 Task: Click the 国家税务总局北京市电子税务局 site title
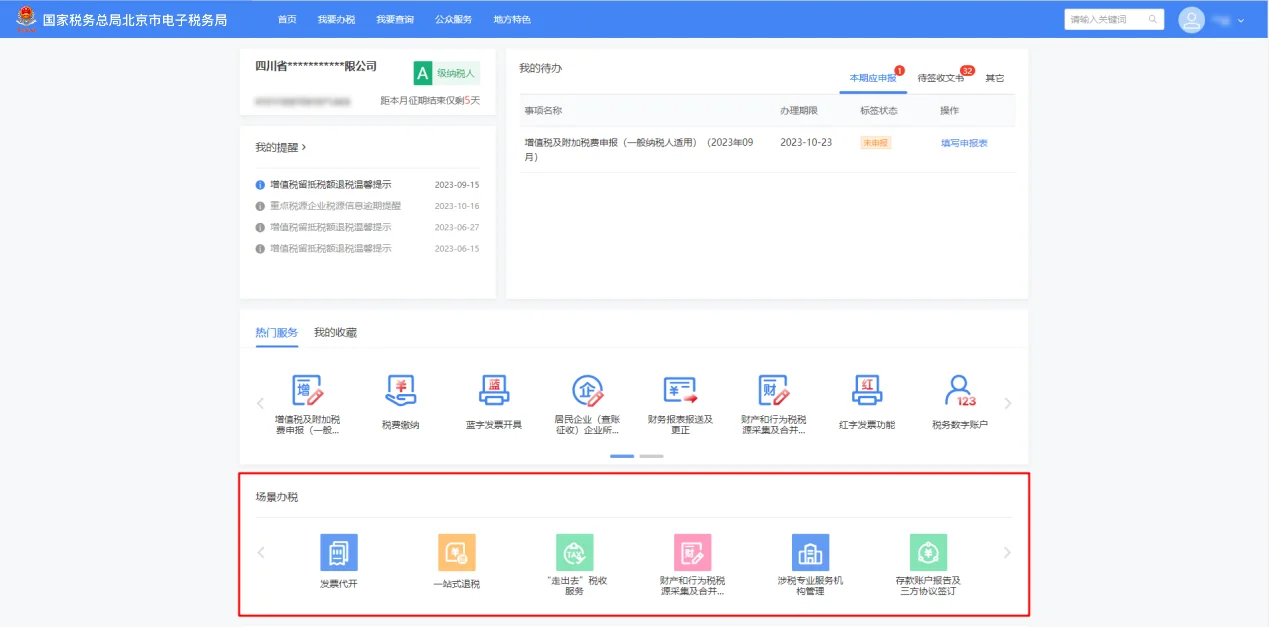[135, 20]
